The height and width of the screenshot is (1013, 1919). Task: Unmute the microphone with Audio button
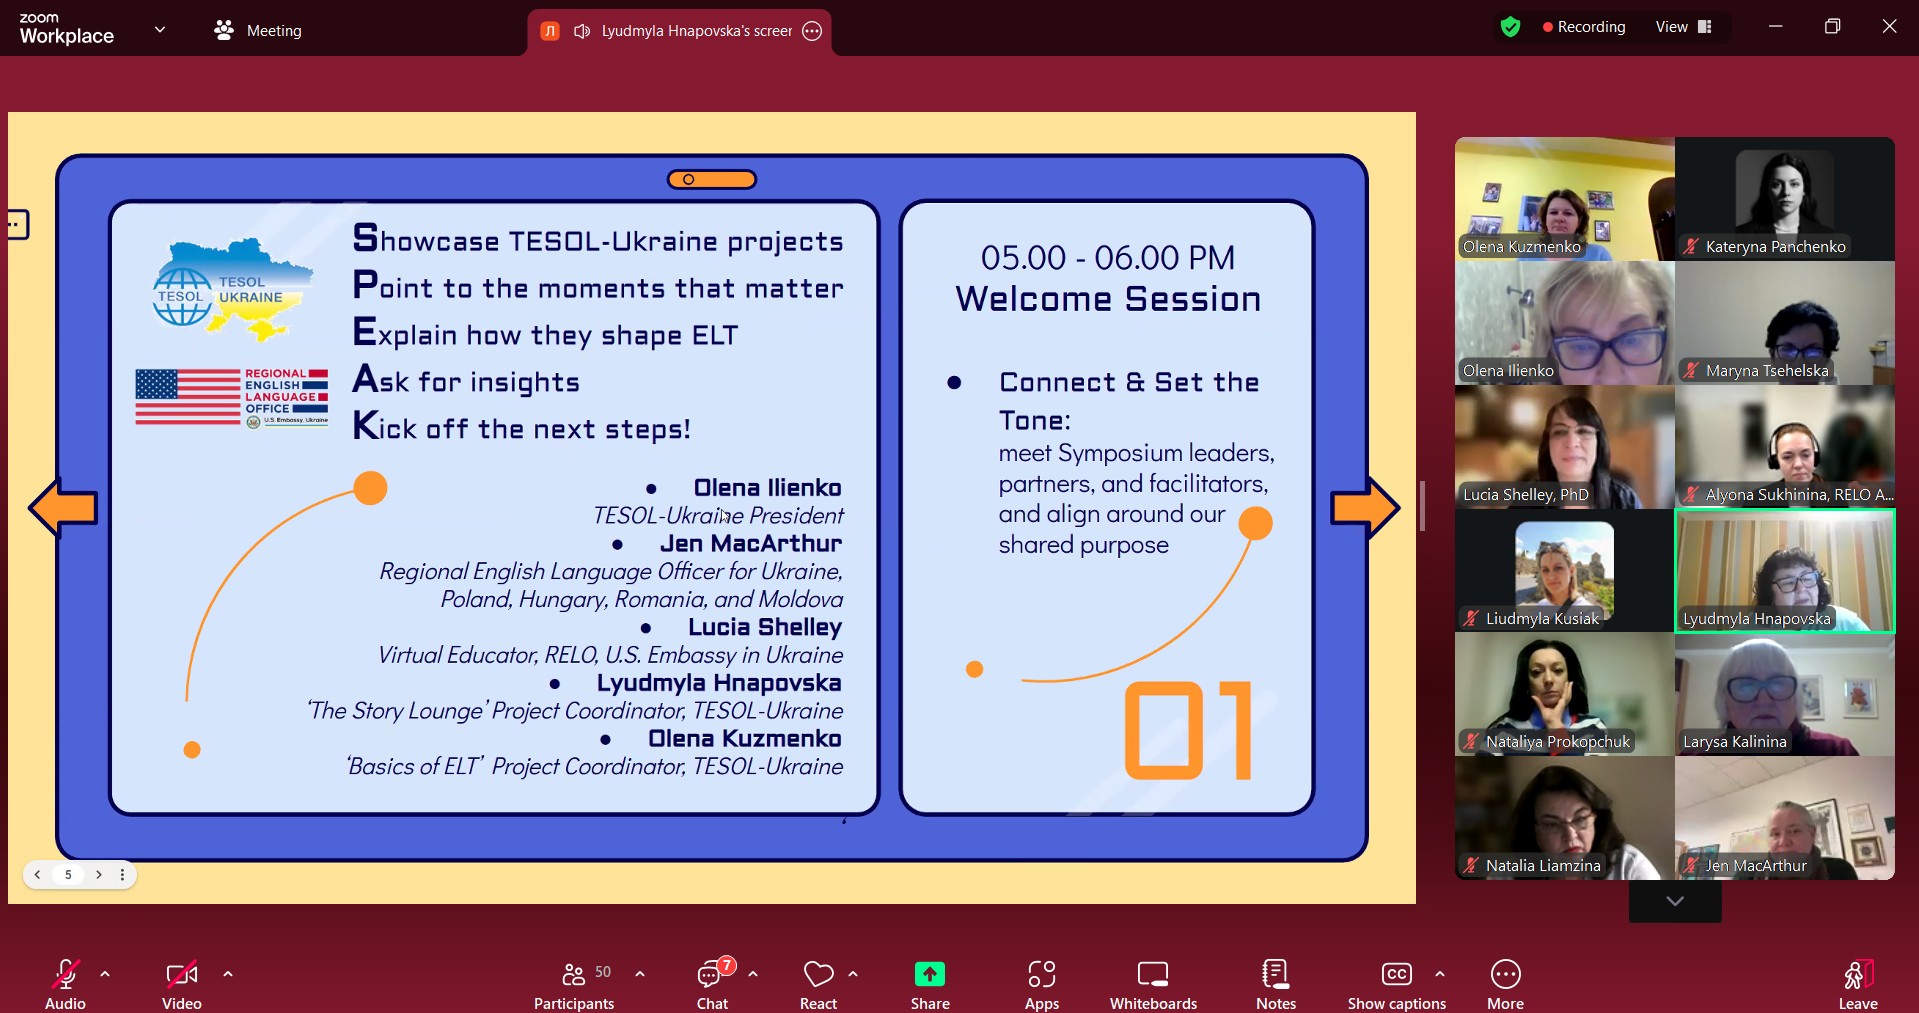click(x=66, y=984)
